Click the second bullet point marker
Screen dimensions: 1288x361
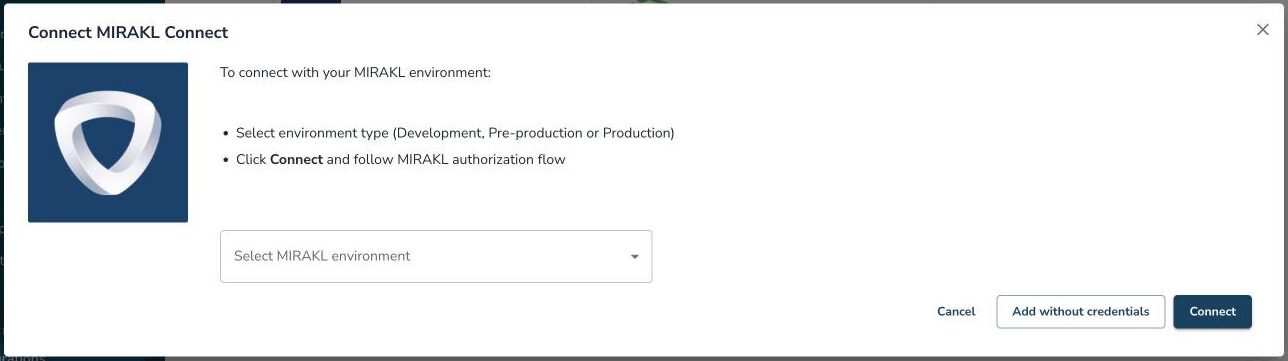pos(225,160)
